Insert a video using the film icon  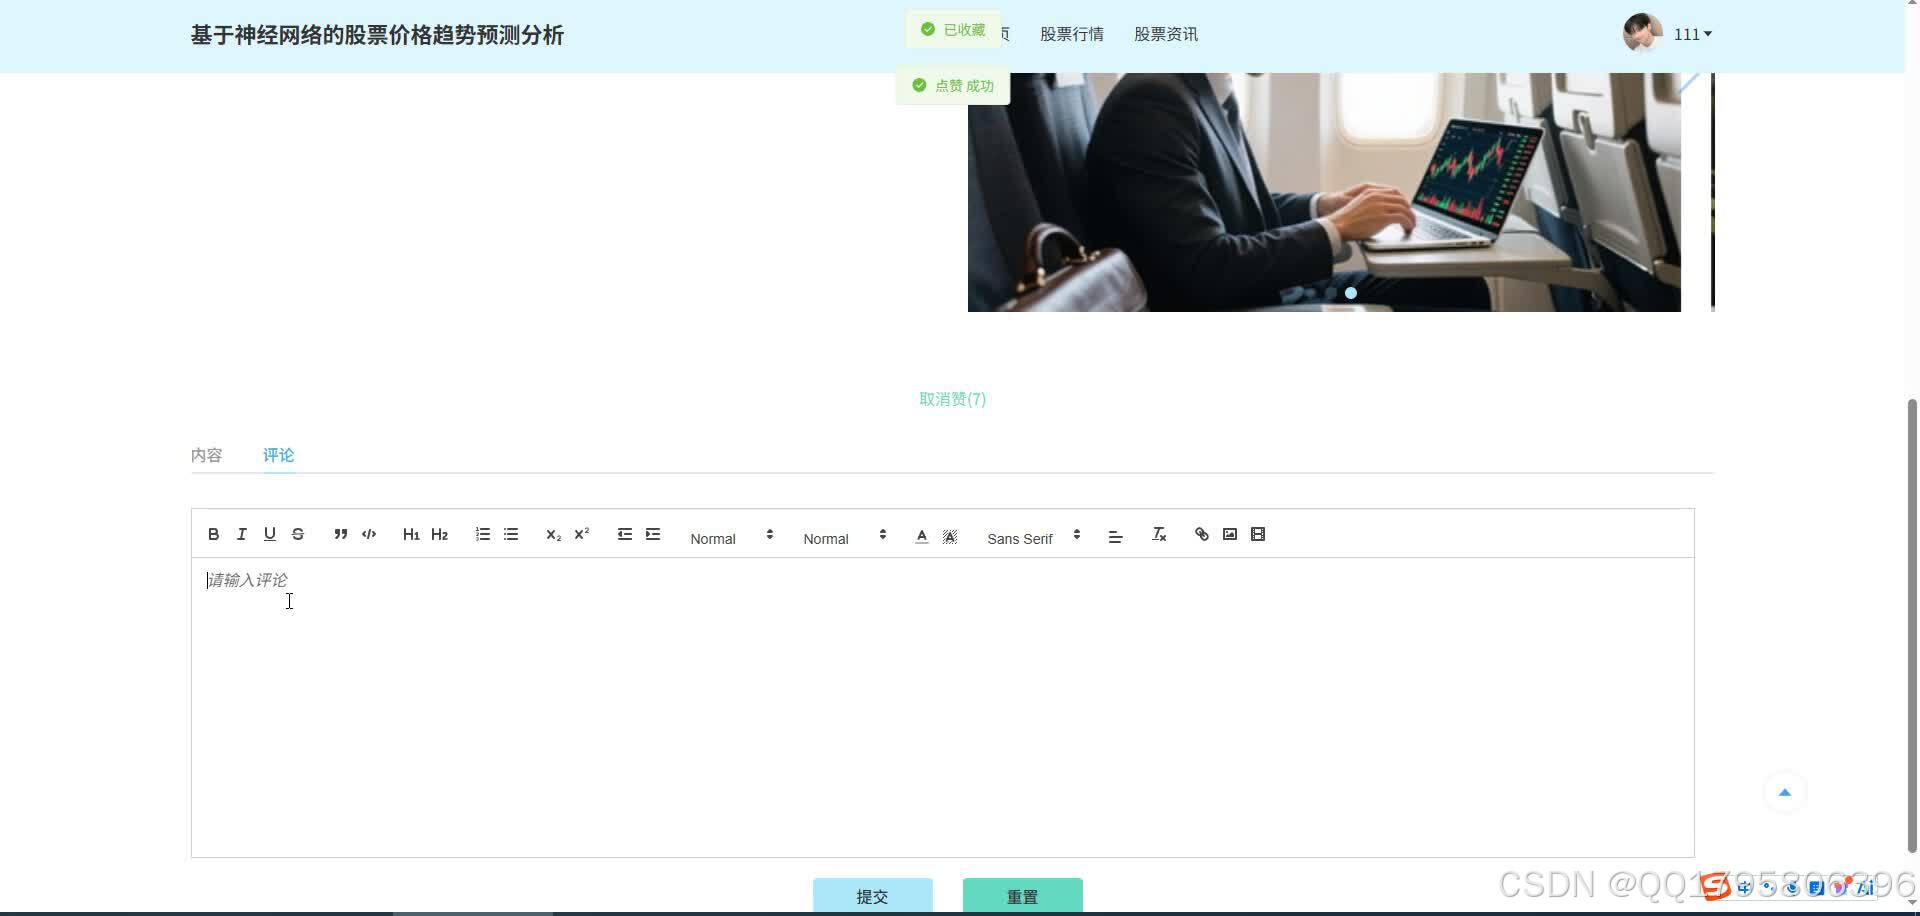[x=1258, y=534]
